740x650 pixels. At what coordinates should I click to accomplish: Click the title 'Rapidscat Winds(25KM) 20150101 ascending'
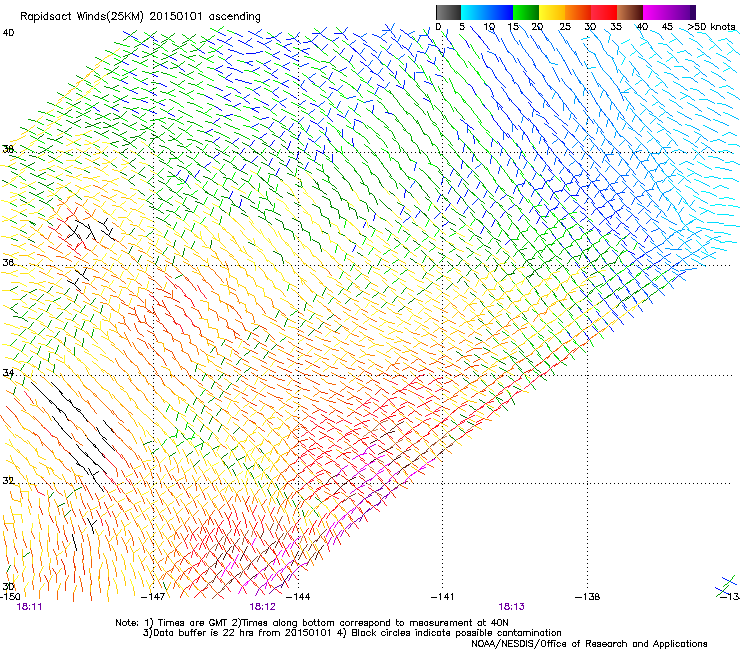click(140, 17)
